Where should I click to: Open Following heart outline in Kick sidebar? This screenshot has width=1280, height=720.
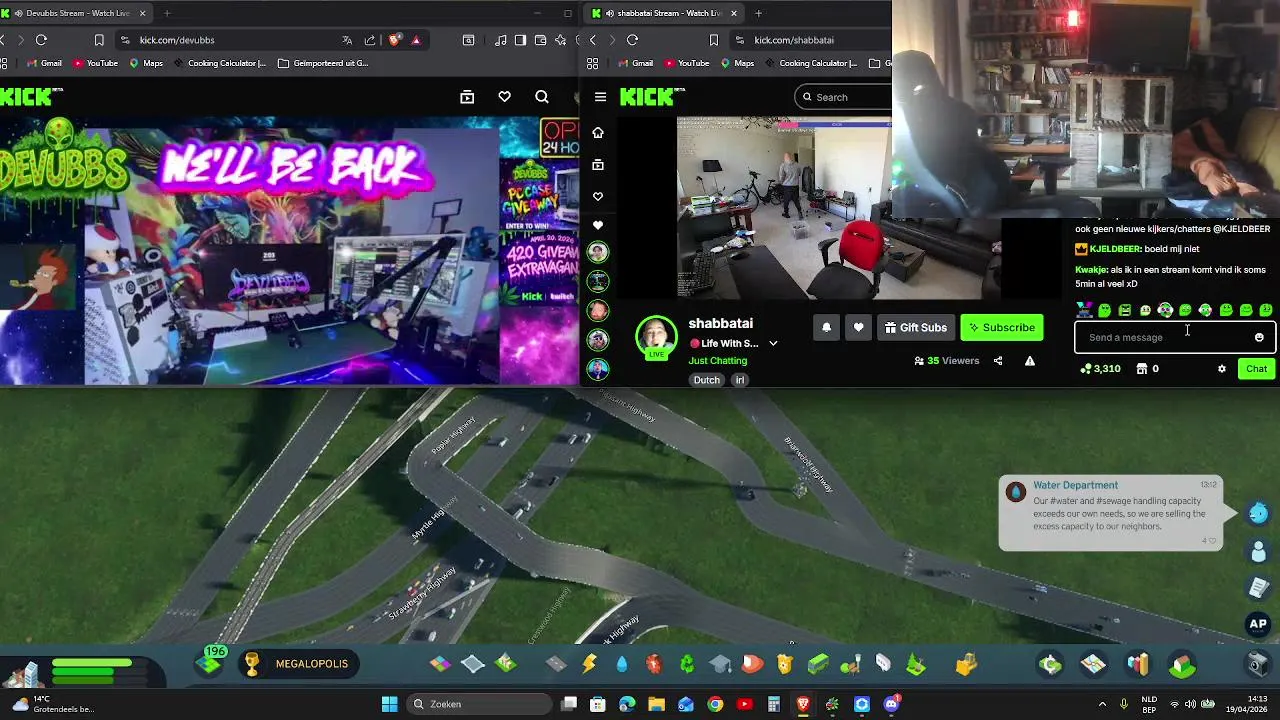[x=598, y=197]
